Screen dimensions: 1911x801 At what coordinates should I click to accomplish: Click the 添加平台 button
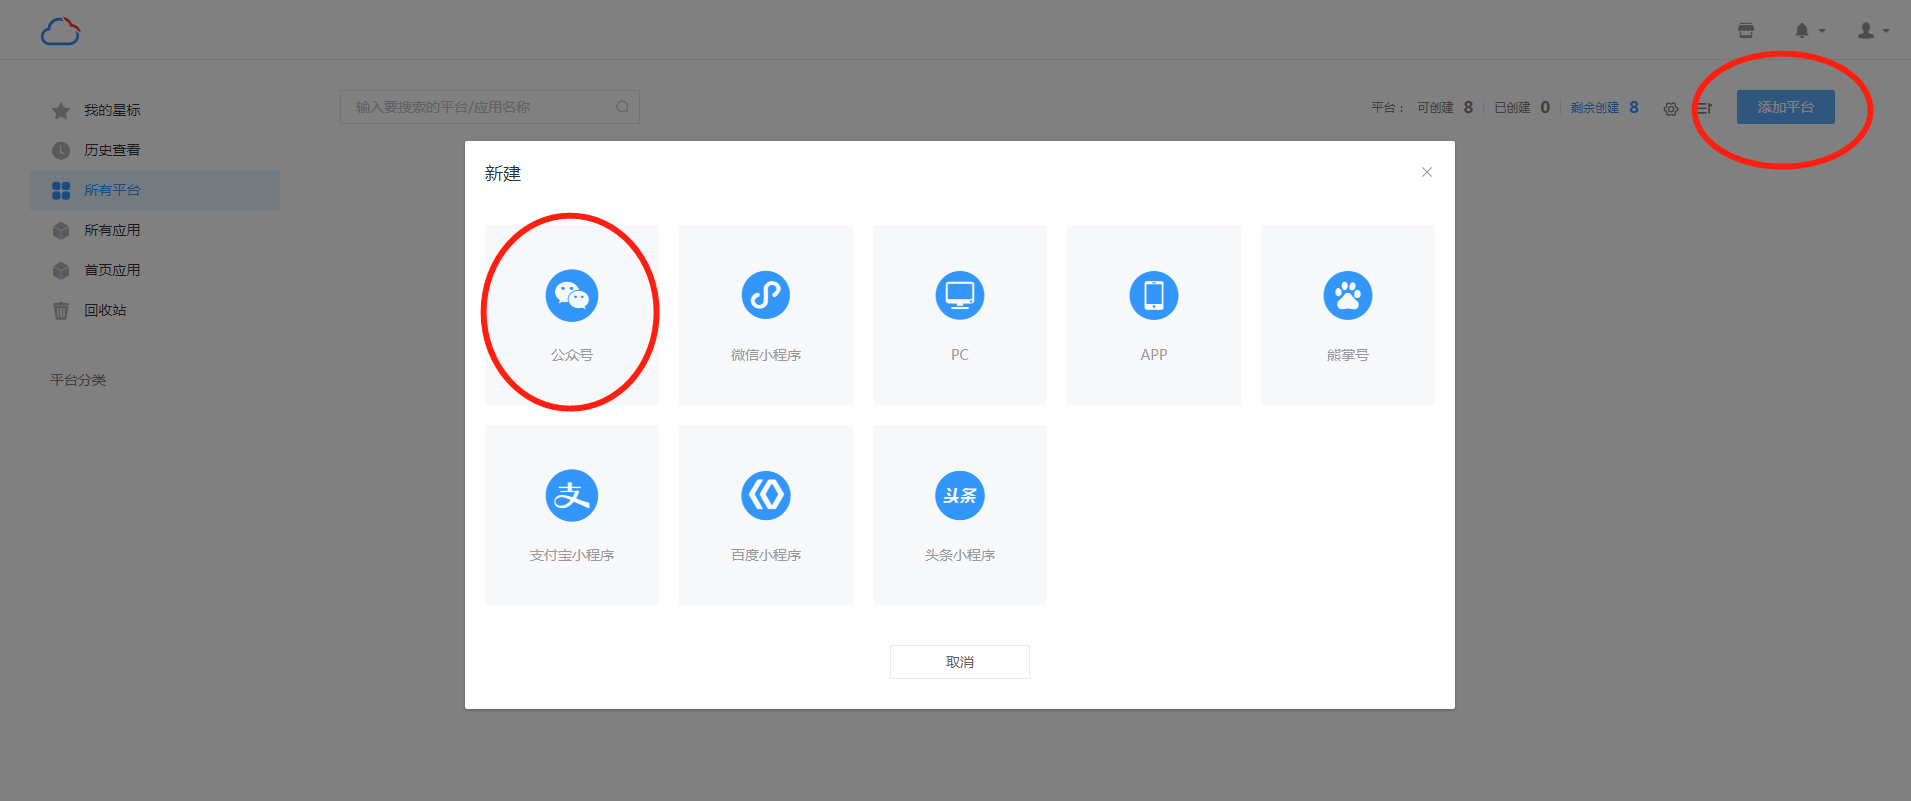1786,107
